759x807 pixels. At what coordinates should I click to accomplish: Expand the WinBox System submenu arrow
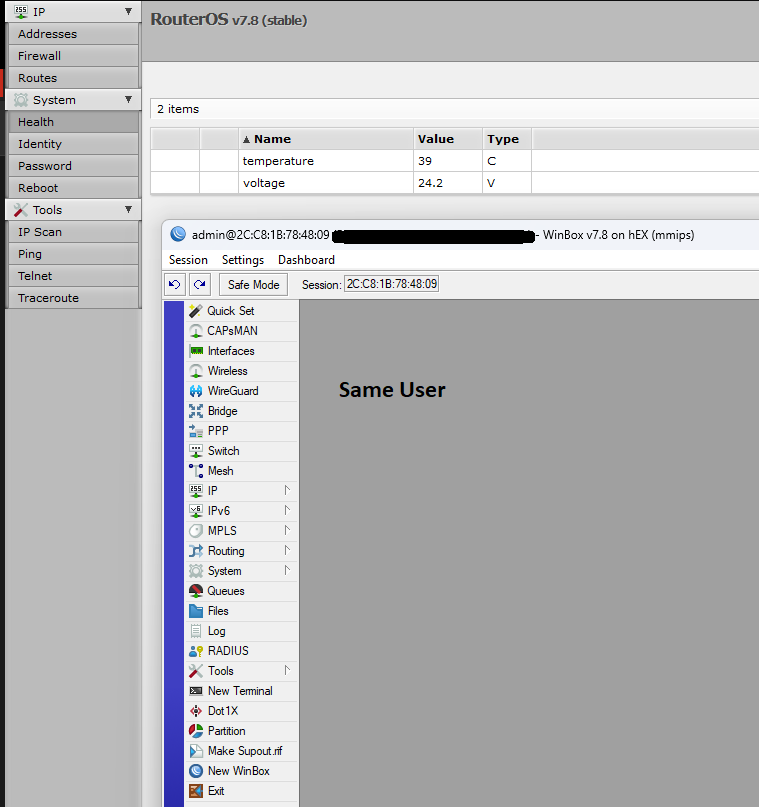point(287,571)
